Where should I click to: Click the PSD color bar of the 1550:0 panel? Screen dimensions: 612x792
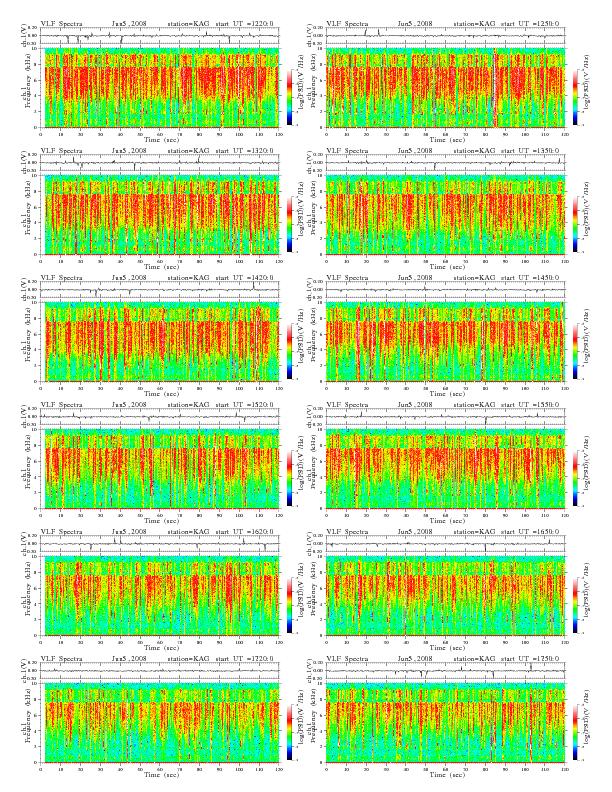pos(575,478)
